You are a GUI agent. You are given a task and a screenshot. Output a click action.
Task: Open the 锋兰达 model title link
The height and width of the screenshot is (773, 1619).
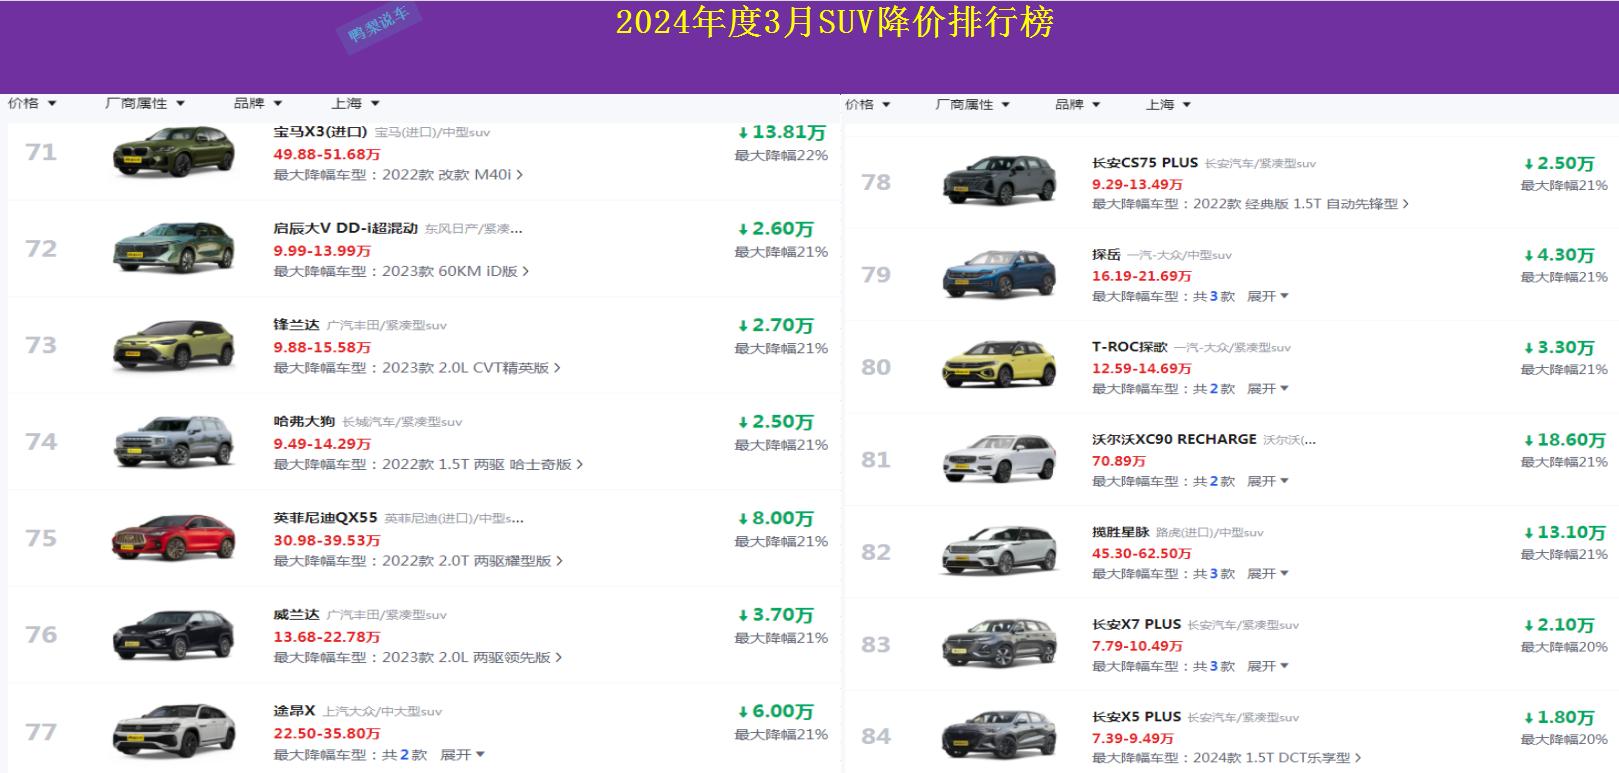[296, 325]
